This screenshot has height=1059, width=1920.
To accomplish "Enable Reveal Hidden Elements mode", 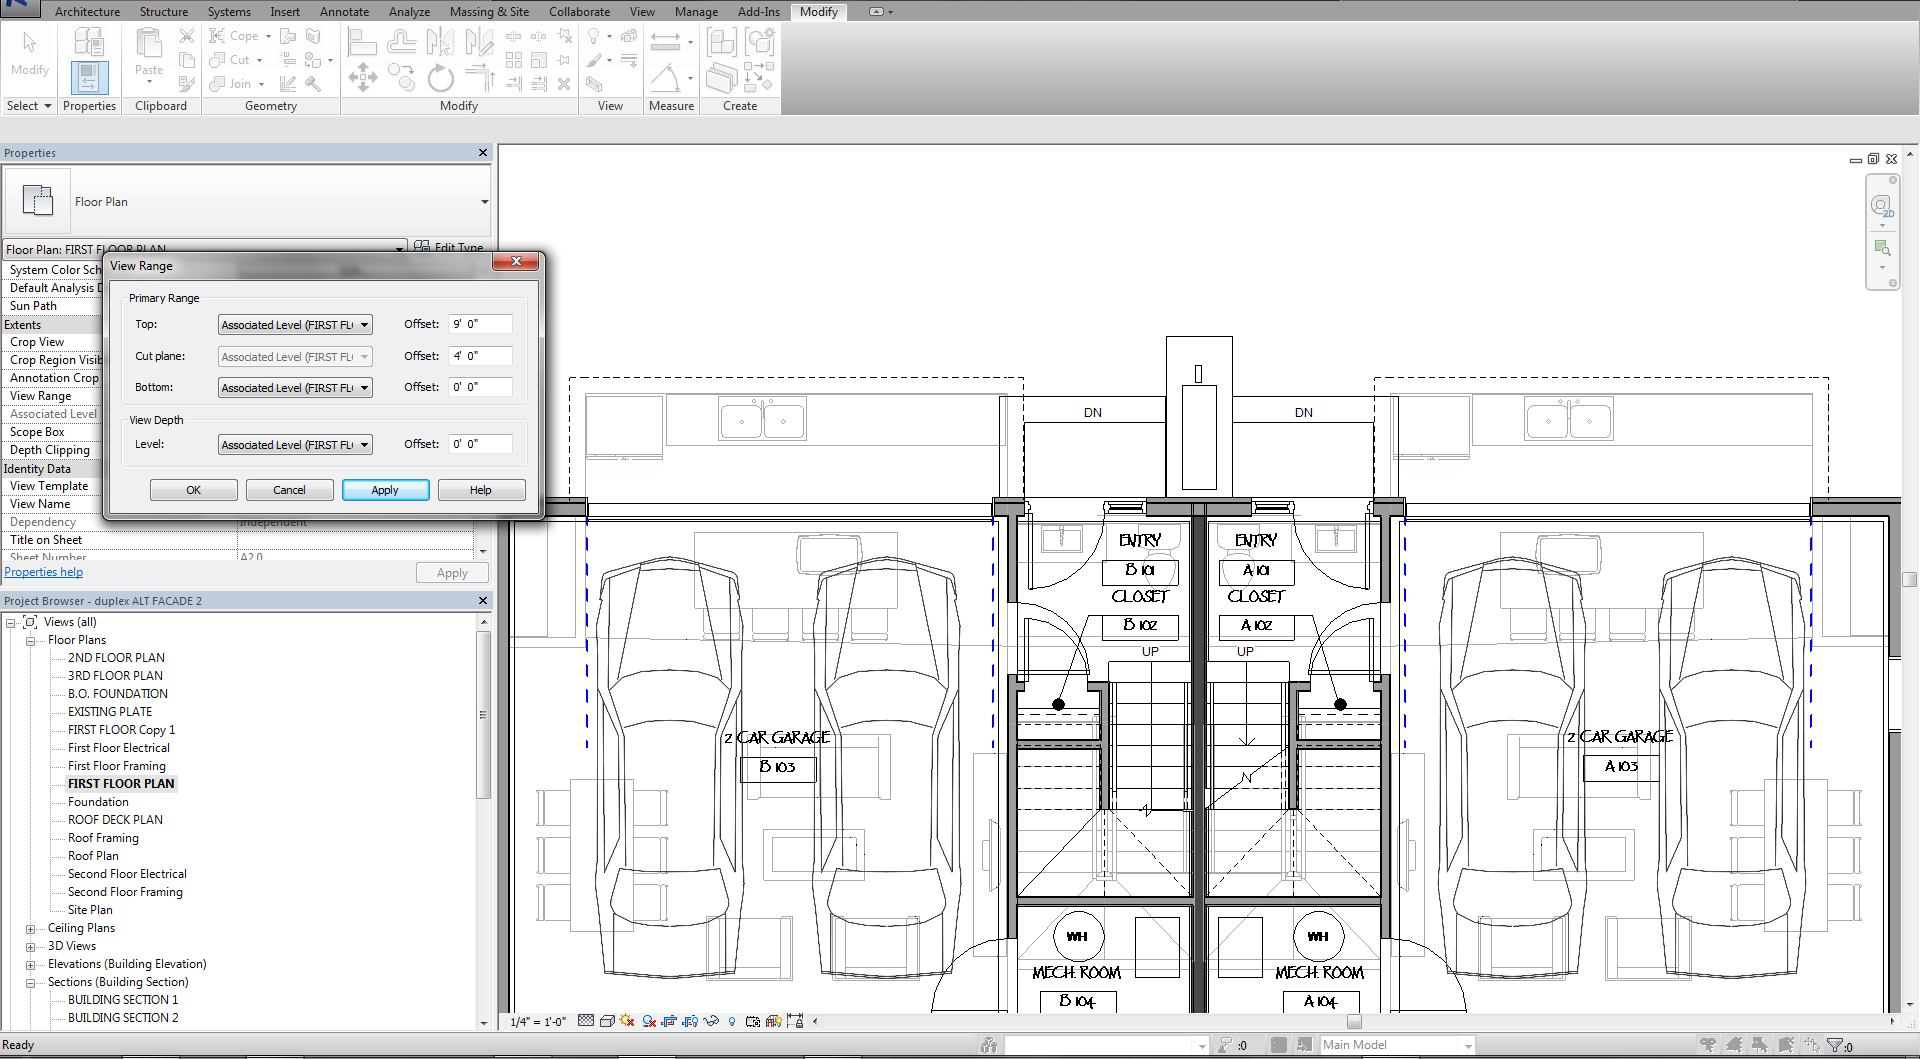I will [731, 1021].
